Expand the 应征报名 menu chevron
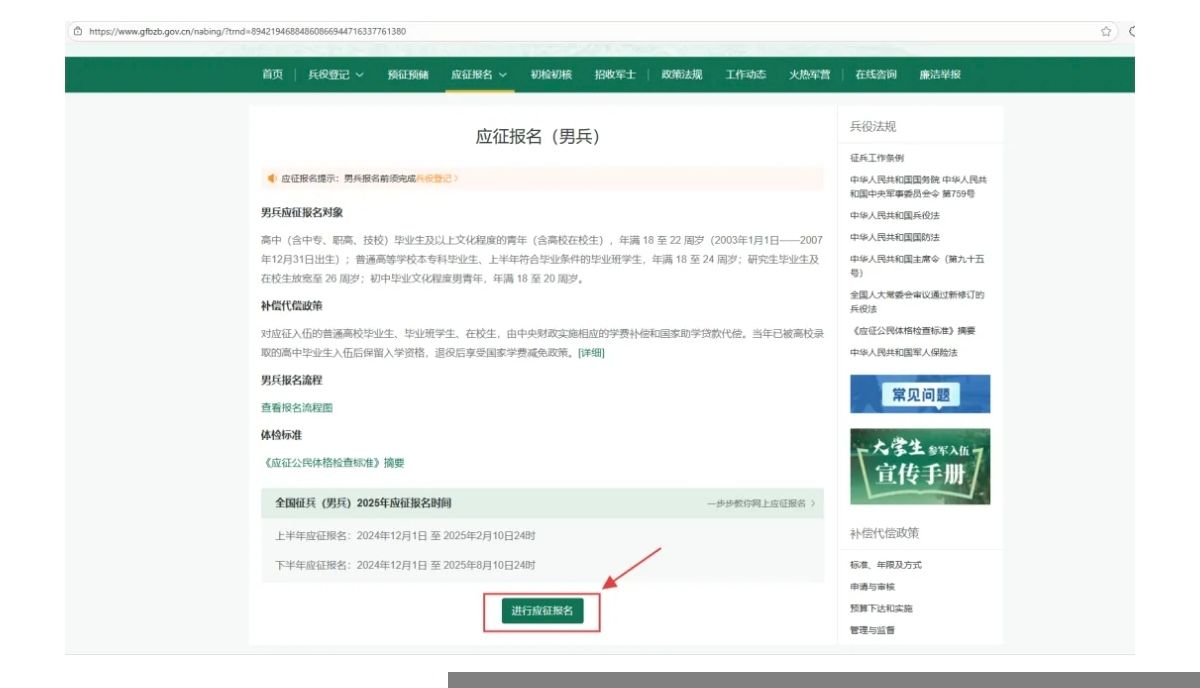This screenshot has height=688, width=1200. [503, 75]
